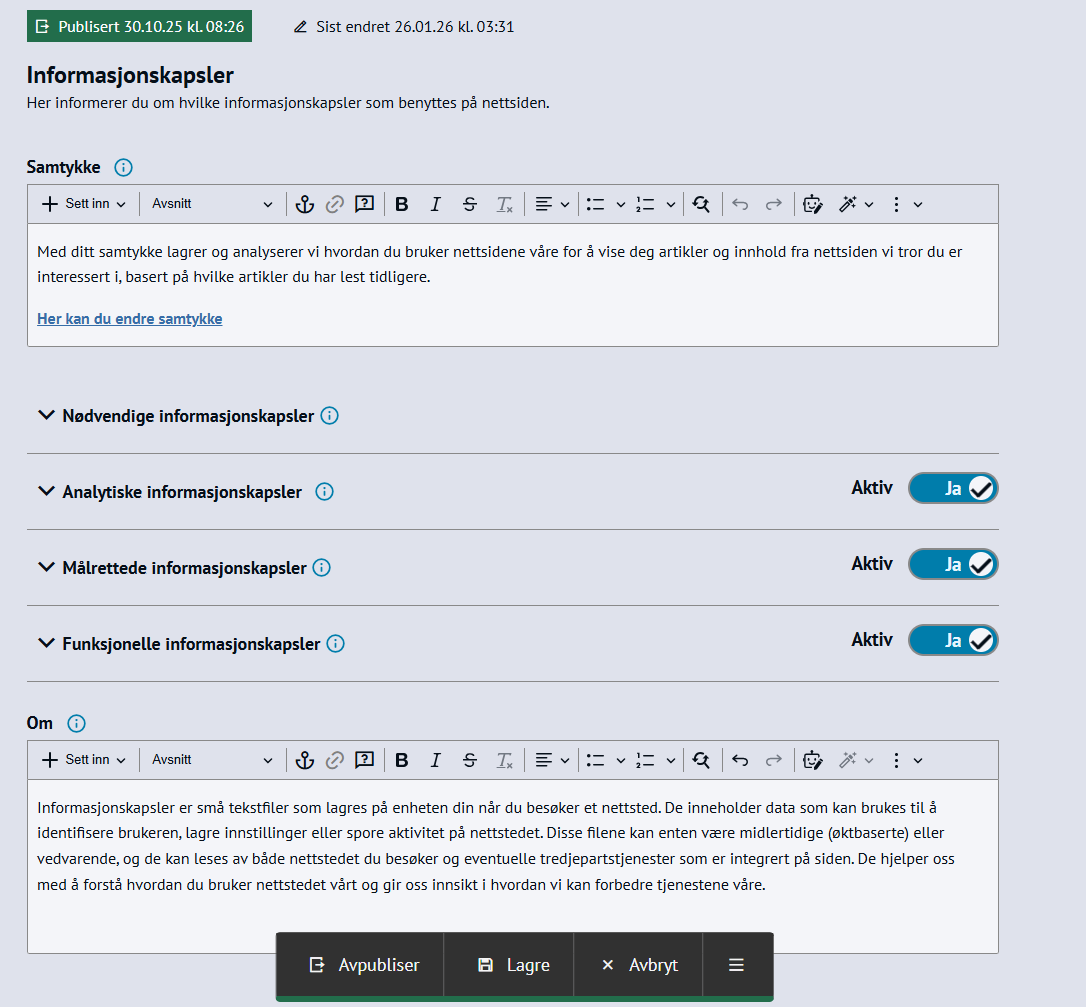Click the Avpubliser button

365,965
